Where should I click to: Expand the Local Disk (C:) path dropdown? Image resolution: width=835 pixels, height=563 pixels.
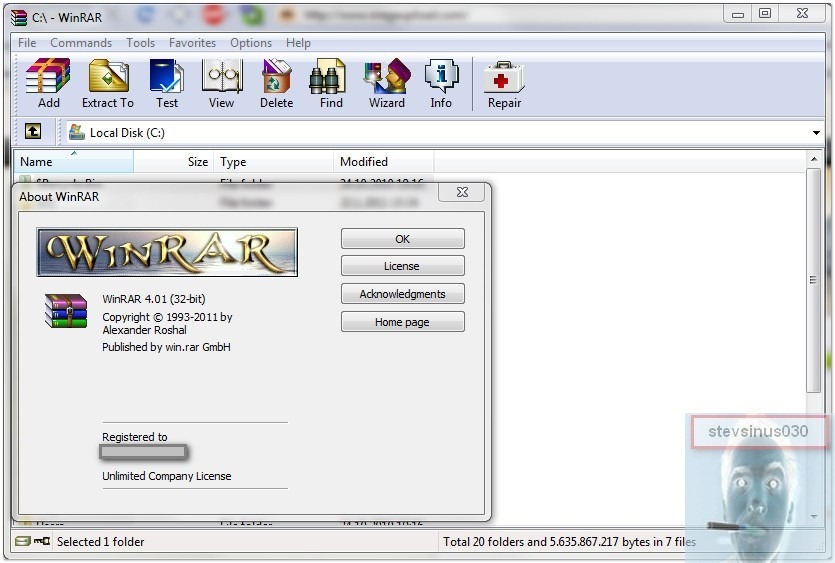click(x=816, y=133)
